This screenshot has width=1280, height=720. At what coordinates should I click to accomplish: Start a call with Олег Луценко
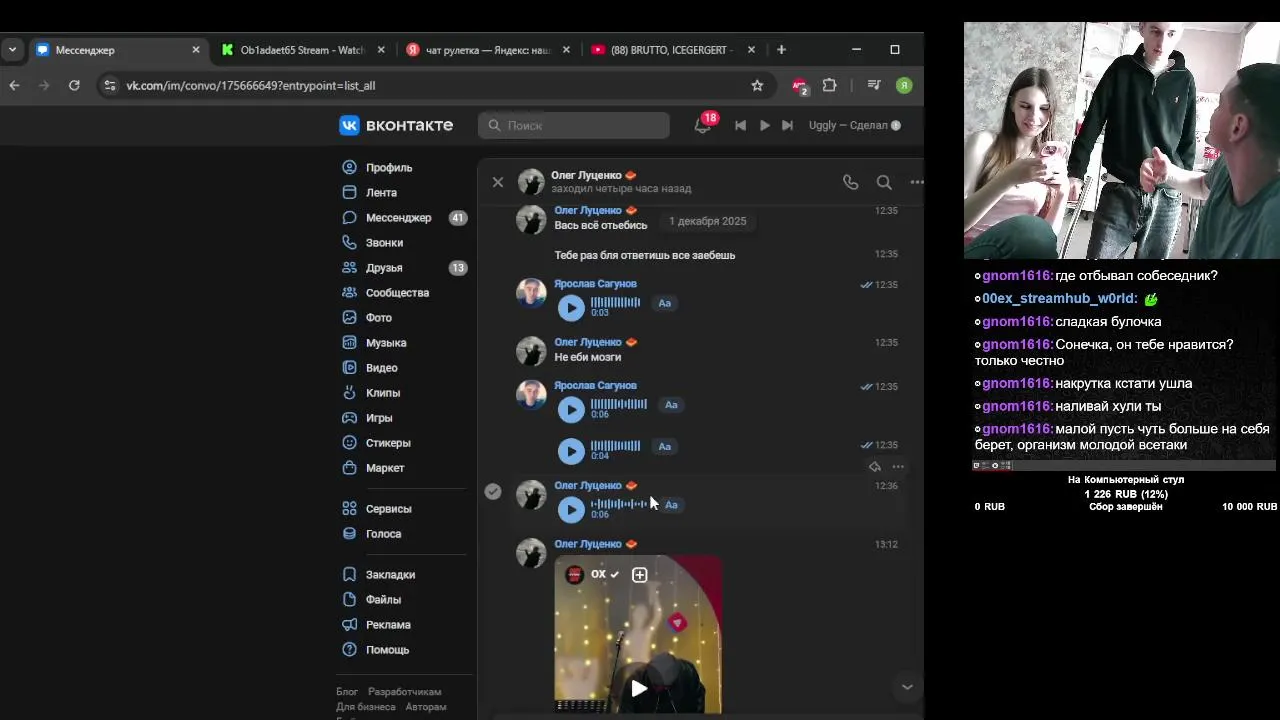click(x=850, y=182)
